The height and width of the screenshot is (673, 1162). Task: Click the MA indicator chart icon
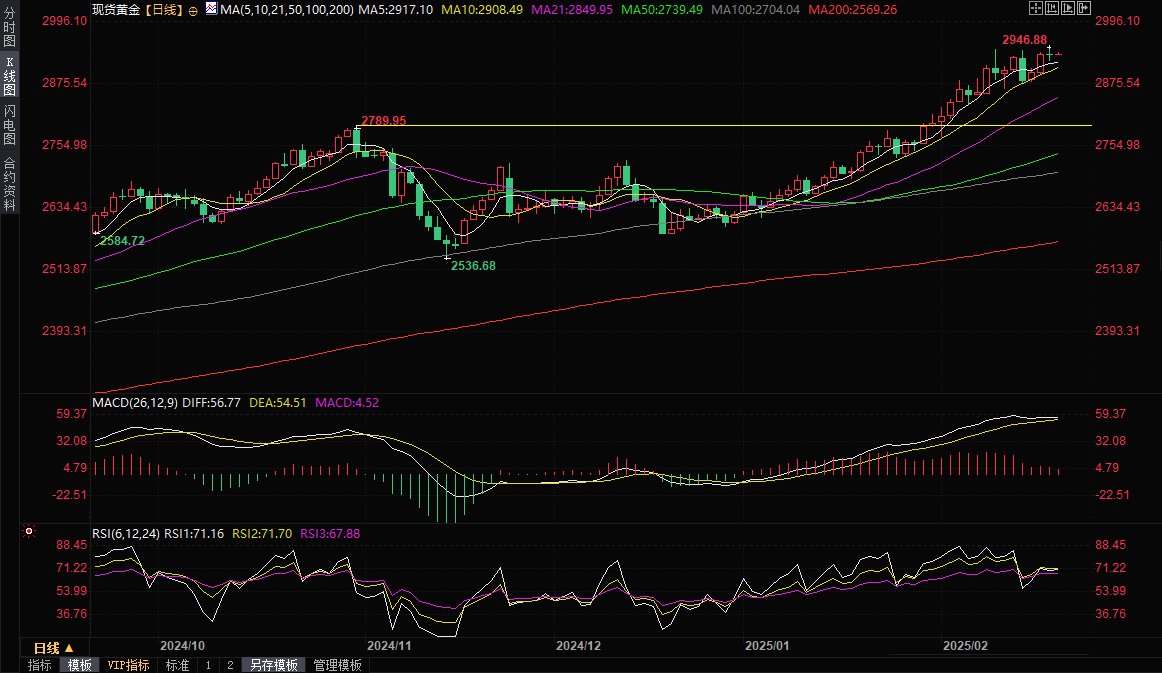click(210, 9)
